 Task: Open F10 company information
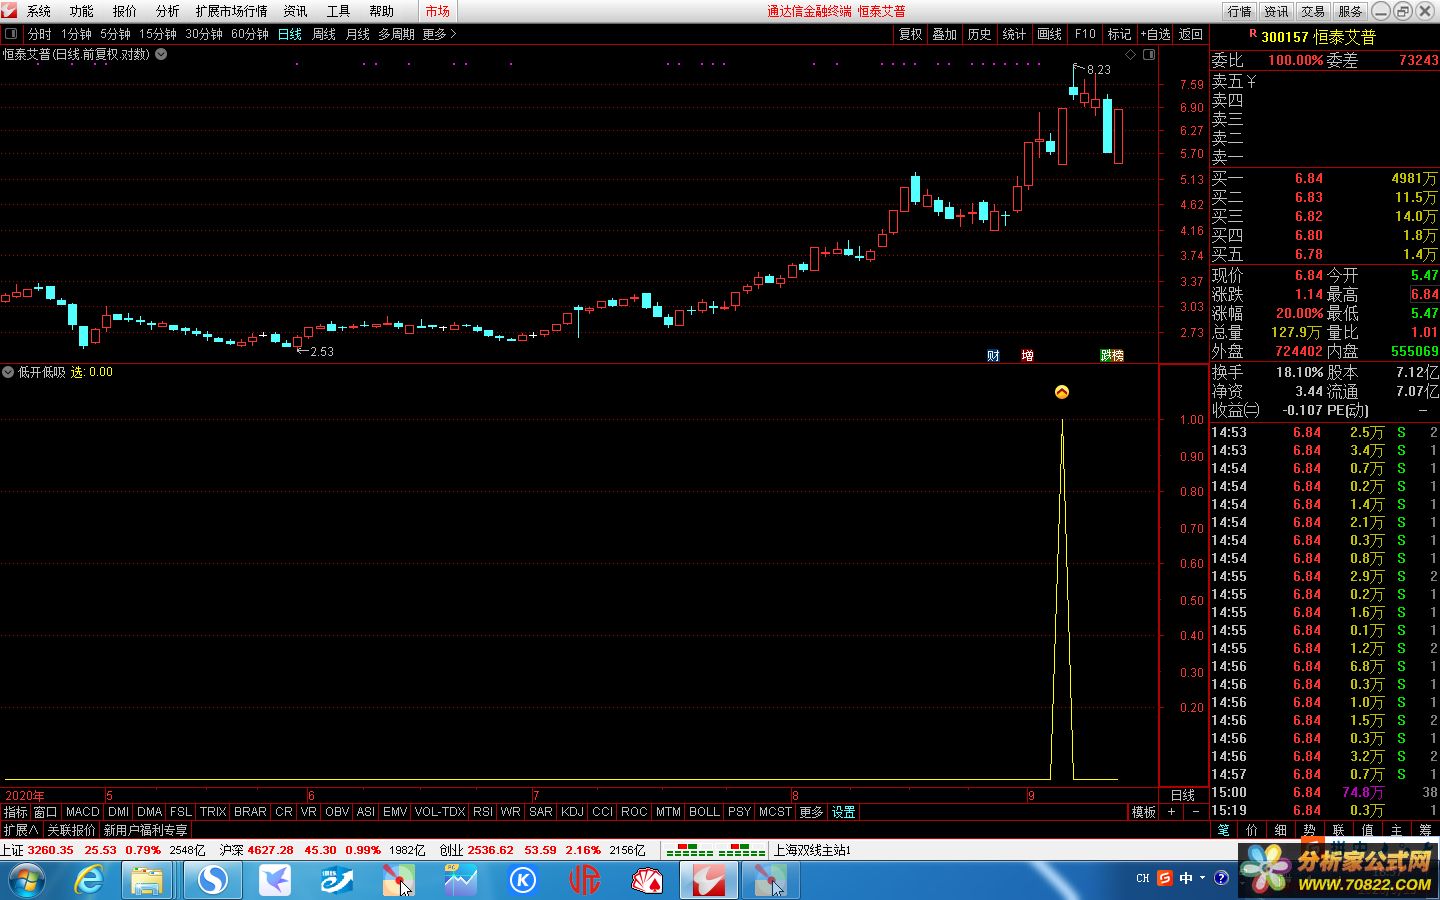pos(1085,34)
